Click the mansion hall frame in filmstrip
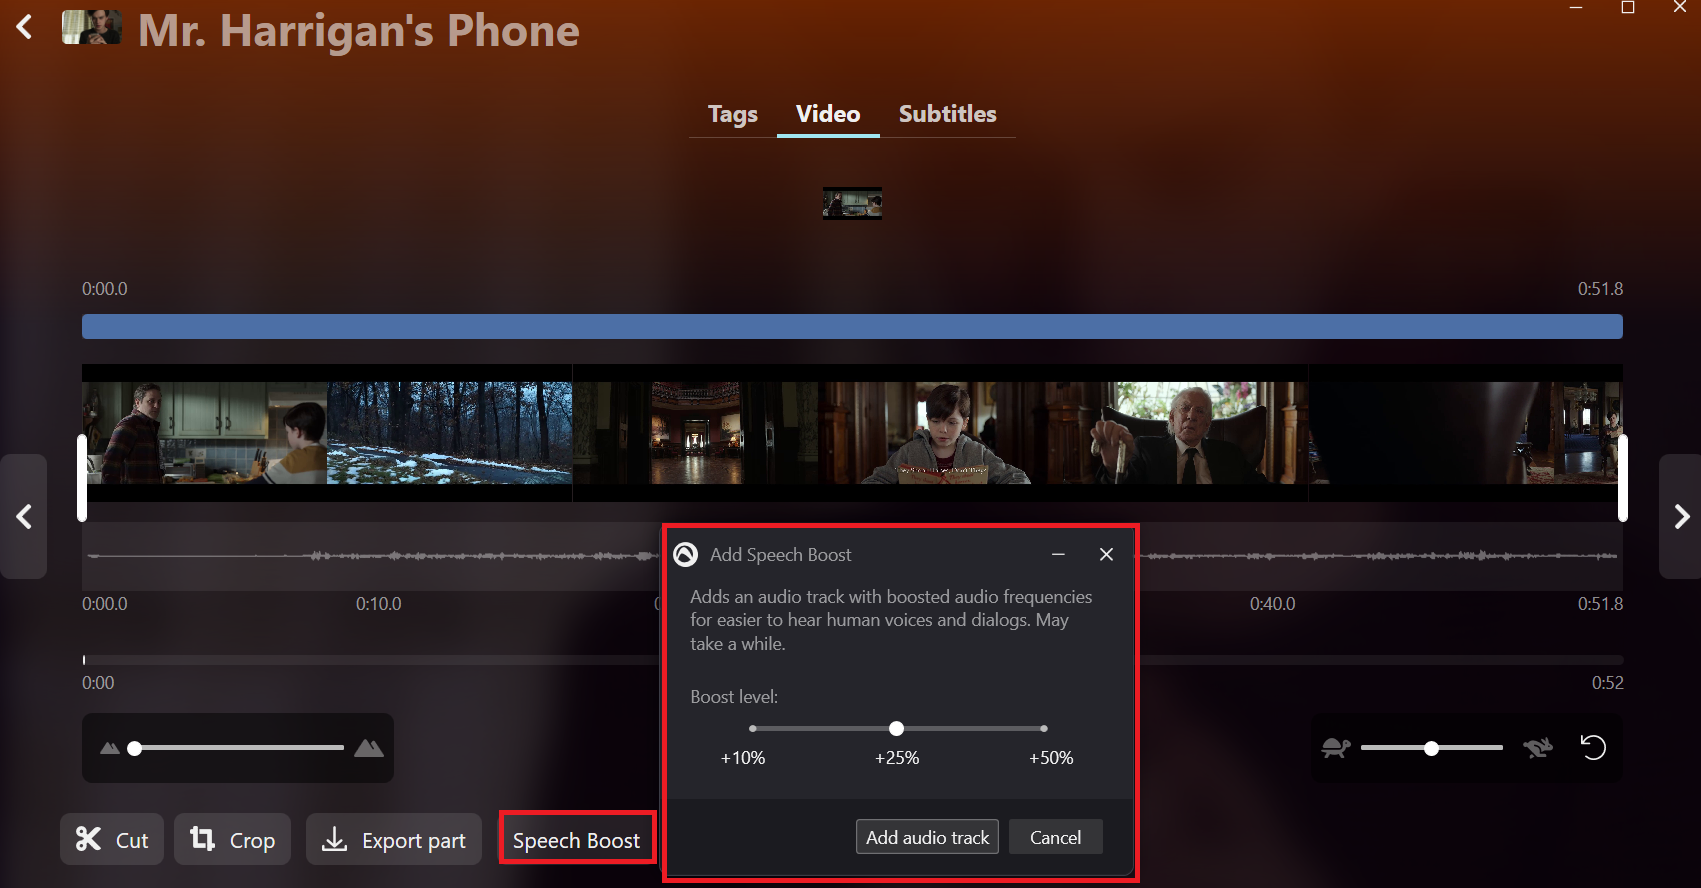The width and height of the screenshot is (1701, 888). pyautogui.click(x=697, y=433)
